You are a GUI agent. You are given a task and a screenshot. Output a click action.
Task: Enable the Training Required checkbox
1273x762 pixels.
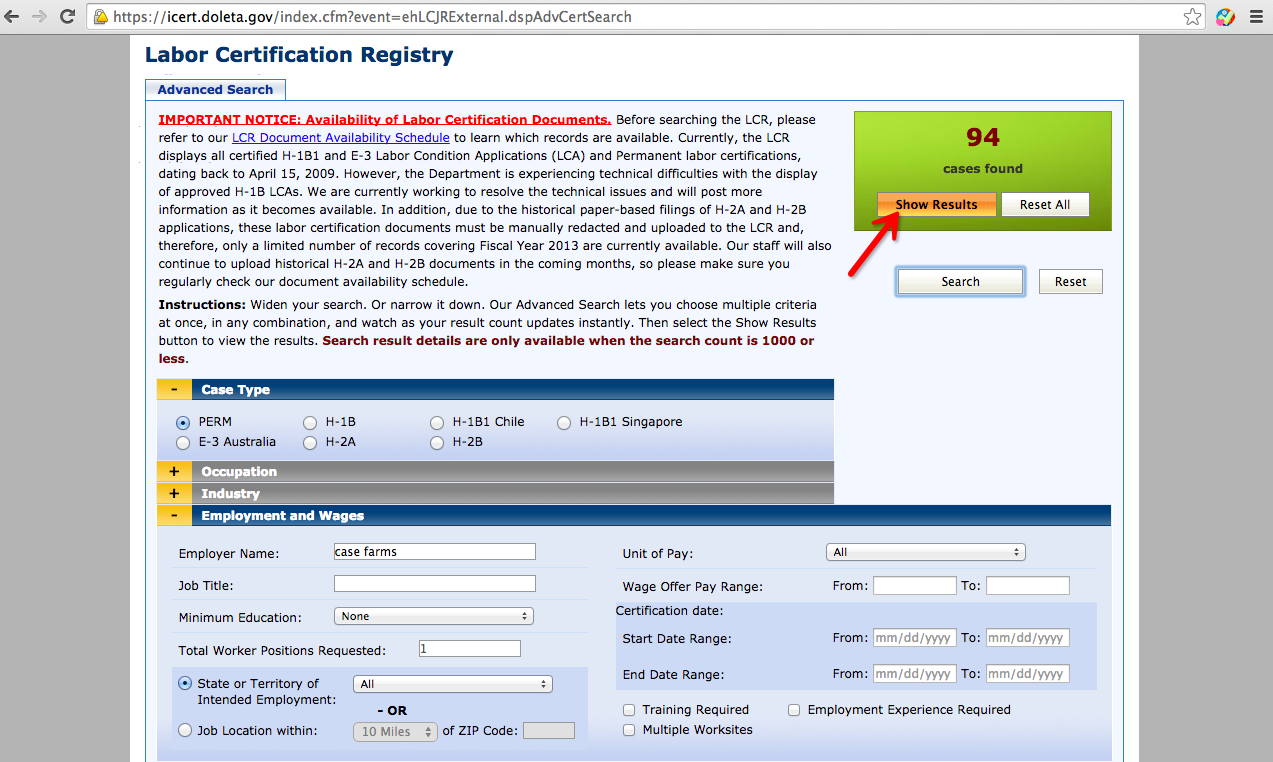pos(629,710)
